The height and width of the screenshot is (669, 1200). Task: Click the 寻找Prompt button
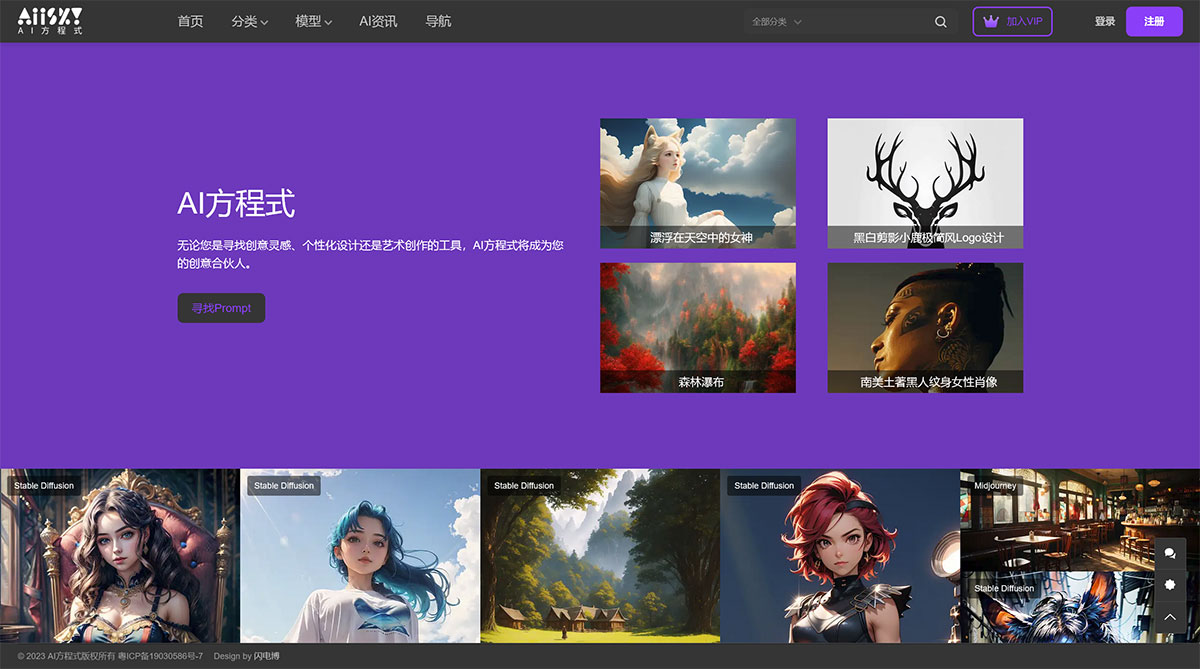tap(221, 308)
